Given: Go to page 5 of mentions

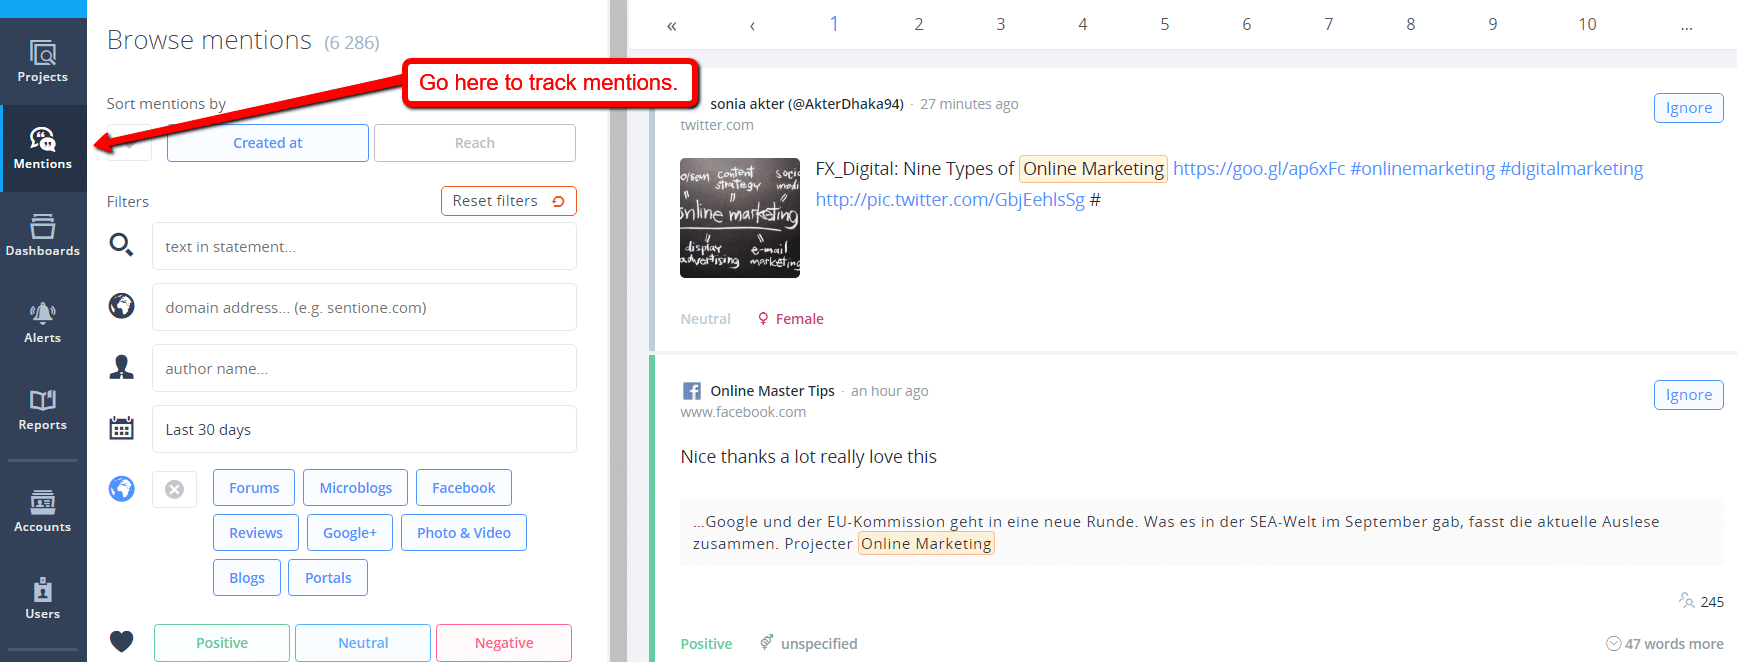Looking at the screenshot, I should tap(1164, 24).
